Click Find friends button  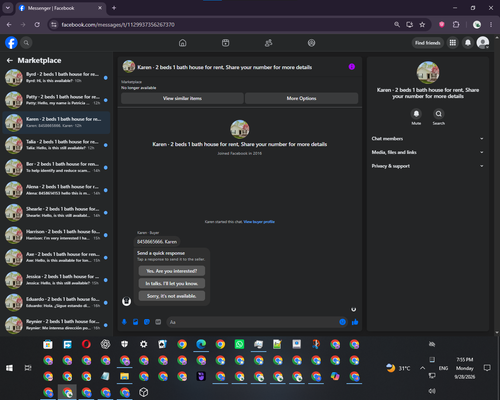(x=428, y=43)
